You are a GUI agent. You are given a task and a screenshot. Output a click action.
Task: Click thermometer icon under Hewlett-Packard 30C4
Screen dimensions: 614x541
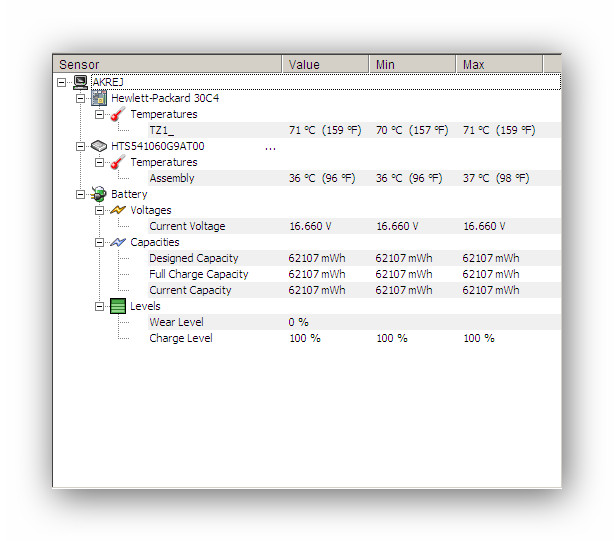[x=118, y=114]
